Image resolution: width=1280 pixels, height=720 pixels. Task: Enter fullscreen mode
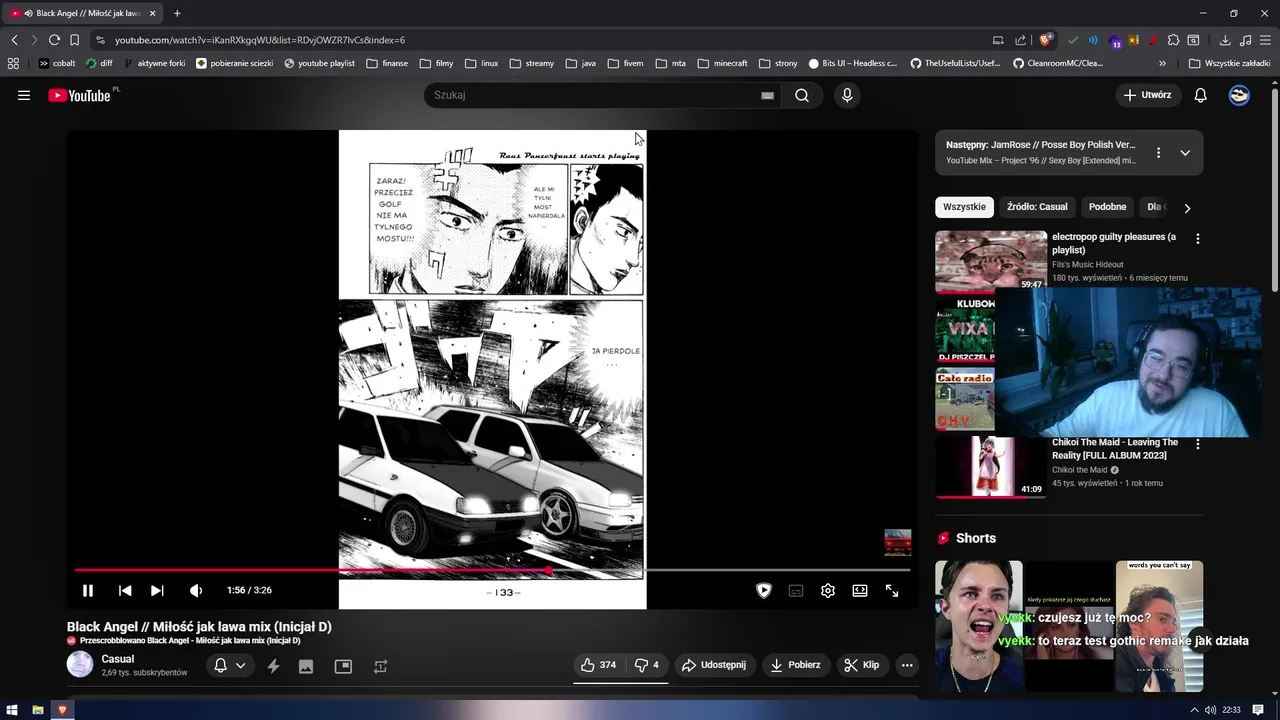pyautogui.click(x=892, y=591)
